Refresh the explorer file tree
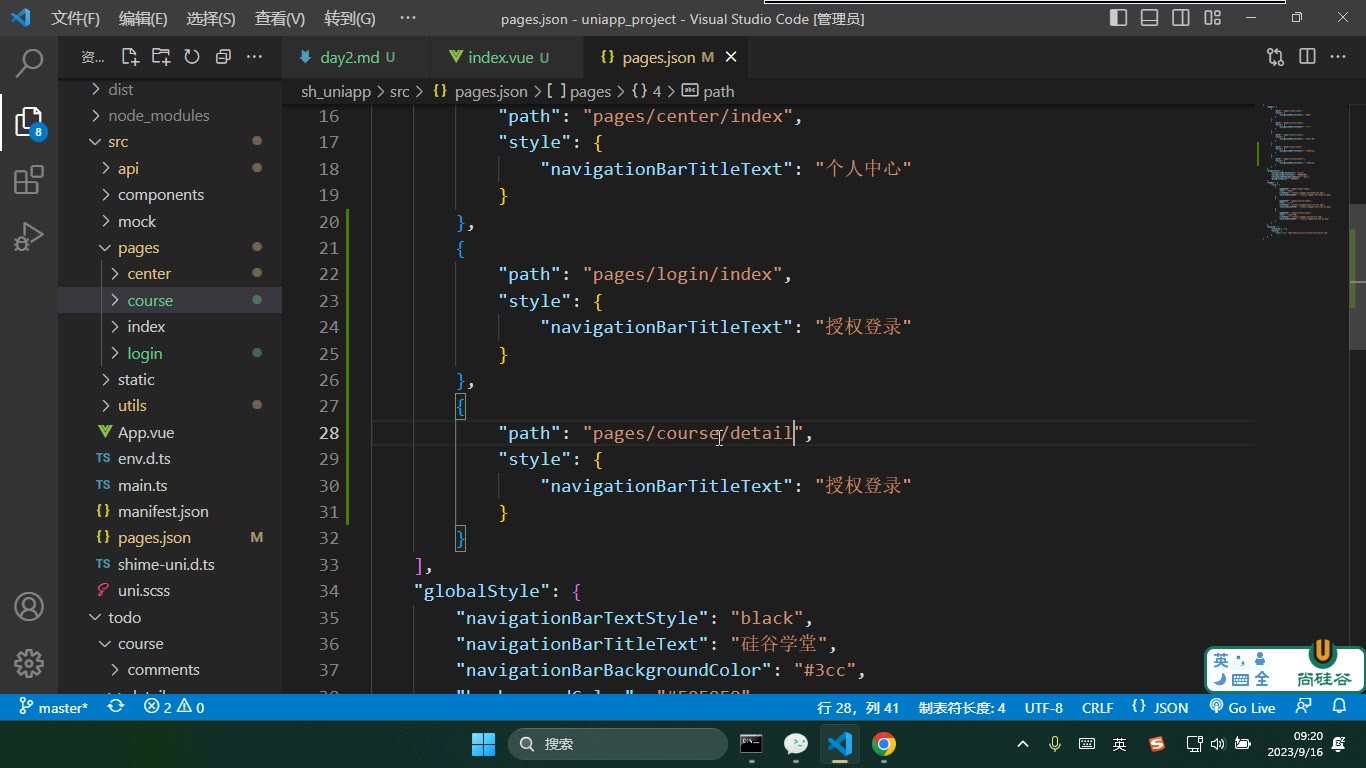 (x=192, y=57)
